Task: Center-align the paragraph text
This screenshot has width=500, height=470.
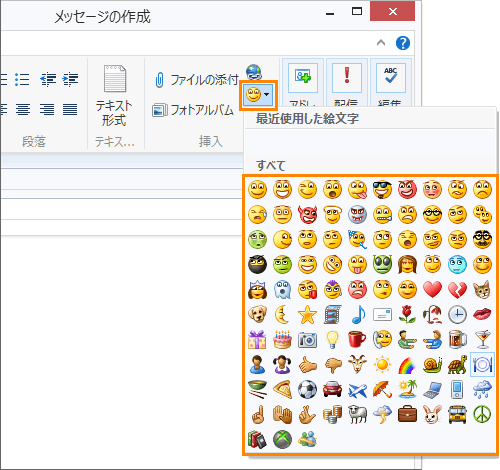Action: [x=23, y=109]
